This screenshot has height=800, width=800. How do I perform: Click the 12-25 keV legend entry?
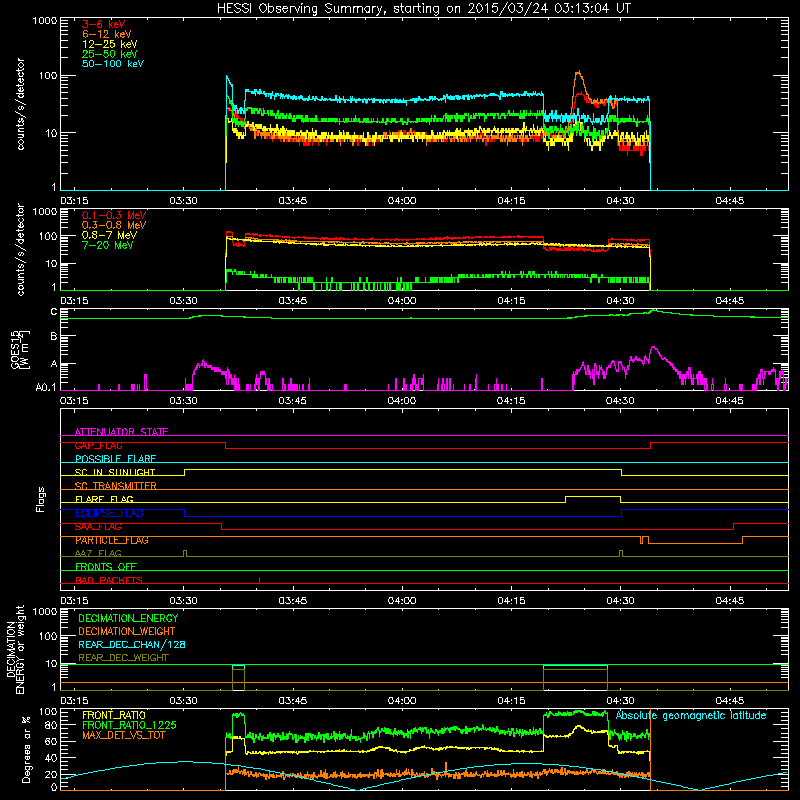coord(109,44)
